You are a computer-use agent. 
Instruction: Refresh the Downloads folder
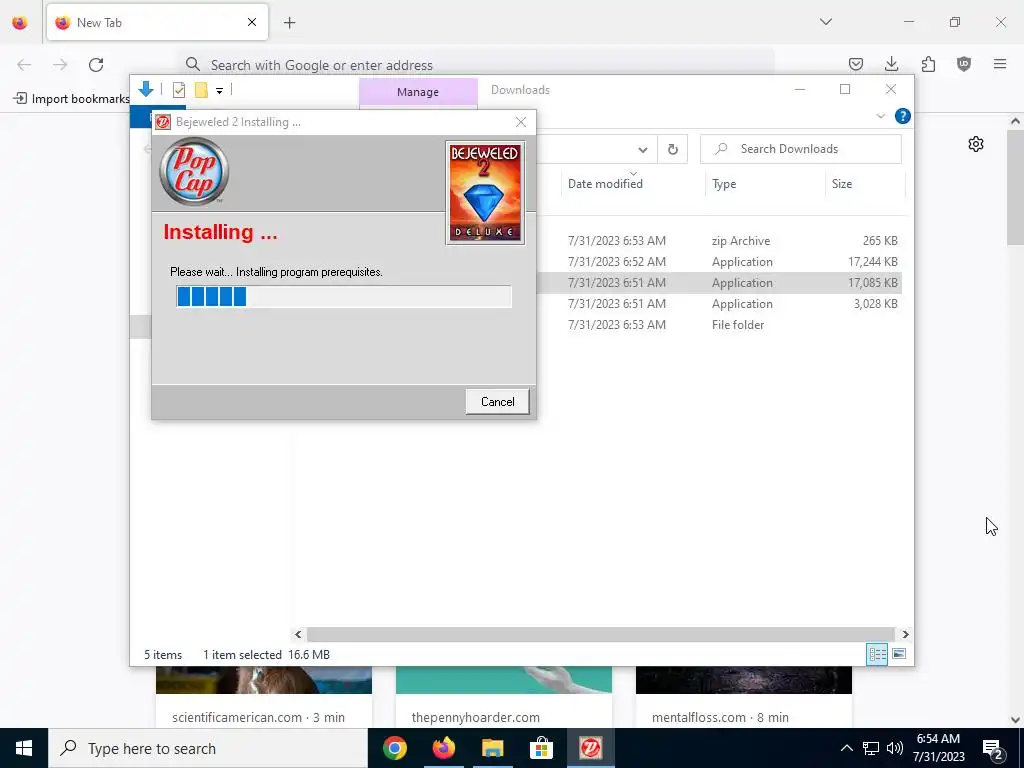[673, 150]
